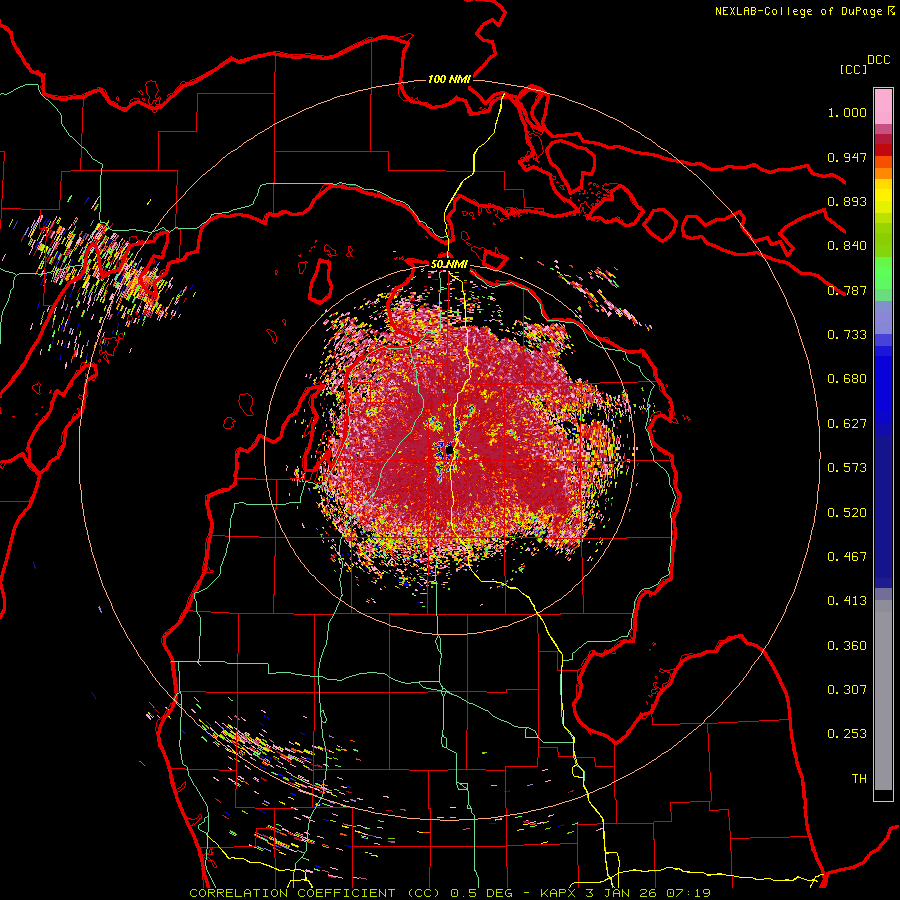Click the 0.627 color scale value
900x900 pixels.
click(x=847, y=424)
